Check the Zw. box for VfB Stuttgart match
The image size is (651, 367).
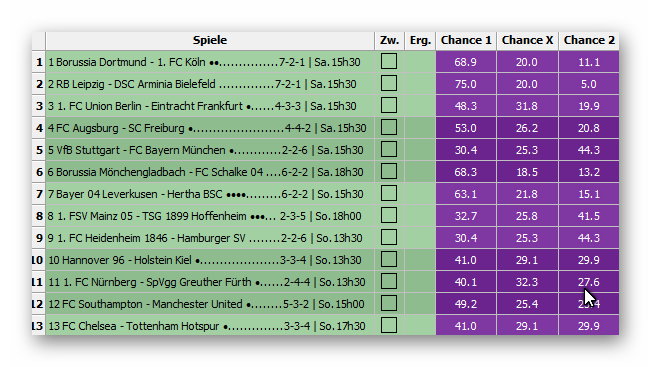coord(389,149)
